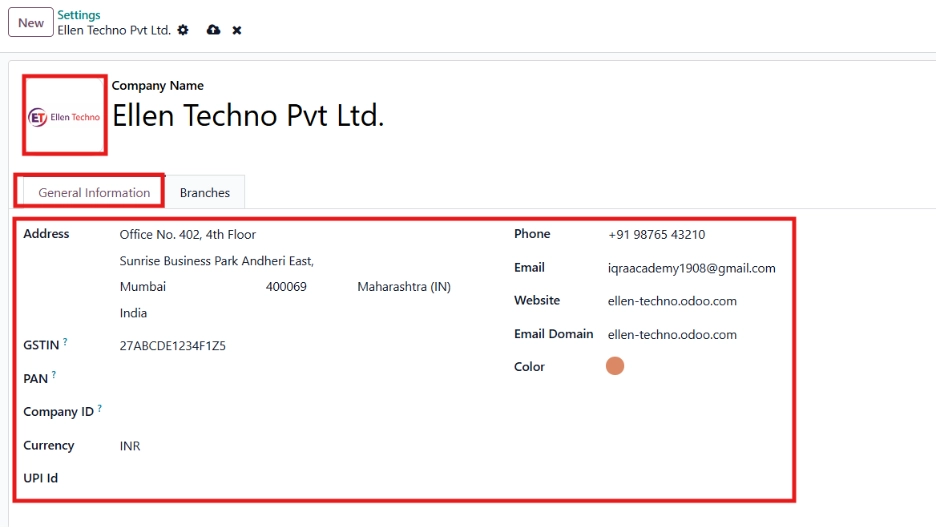
Task: Click the Ellen Techno company logo
Action: coord(64,116)
